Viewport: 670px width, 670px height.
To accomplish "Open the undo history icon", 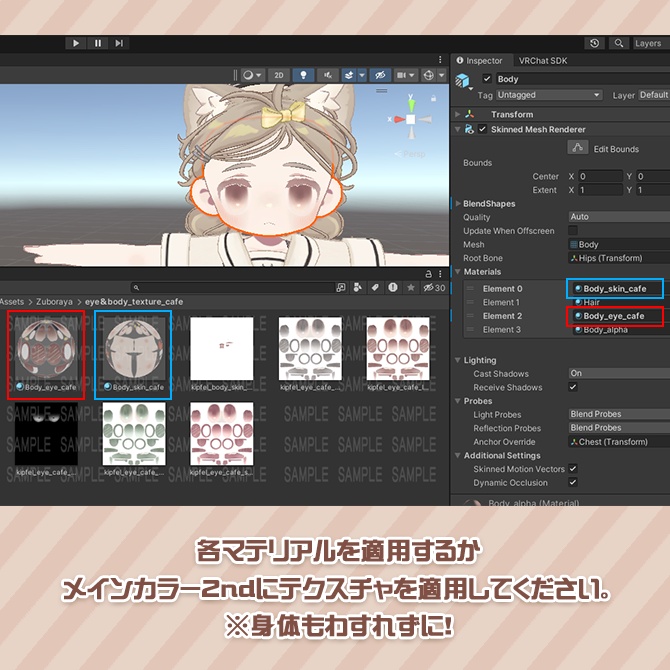I will tap(594, 43).
